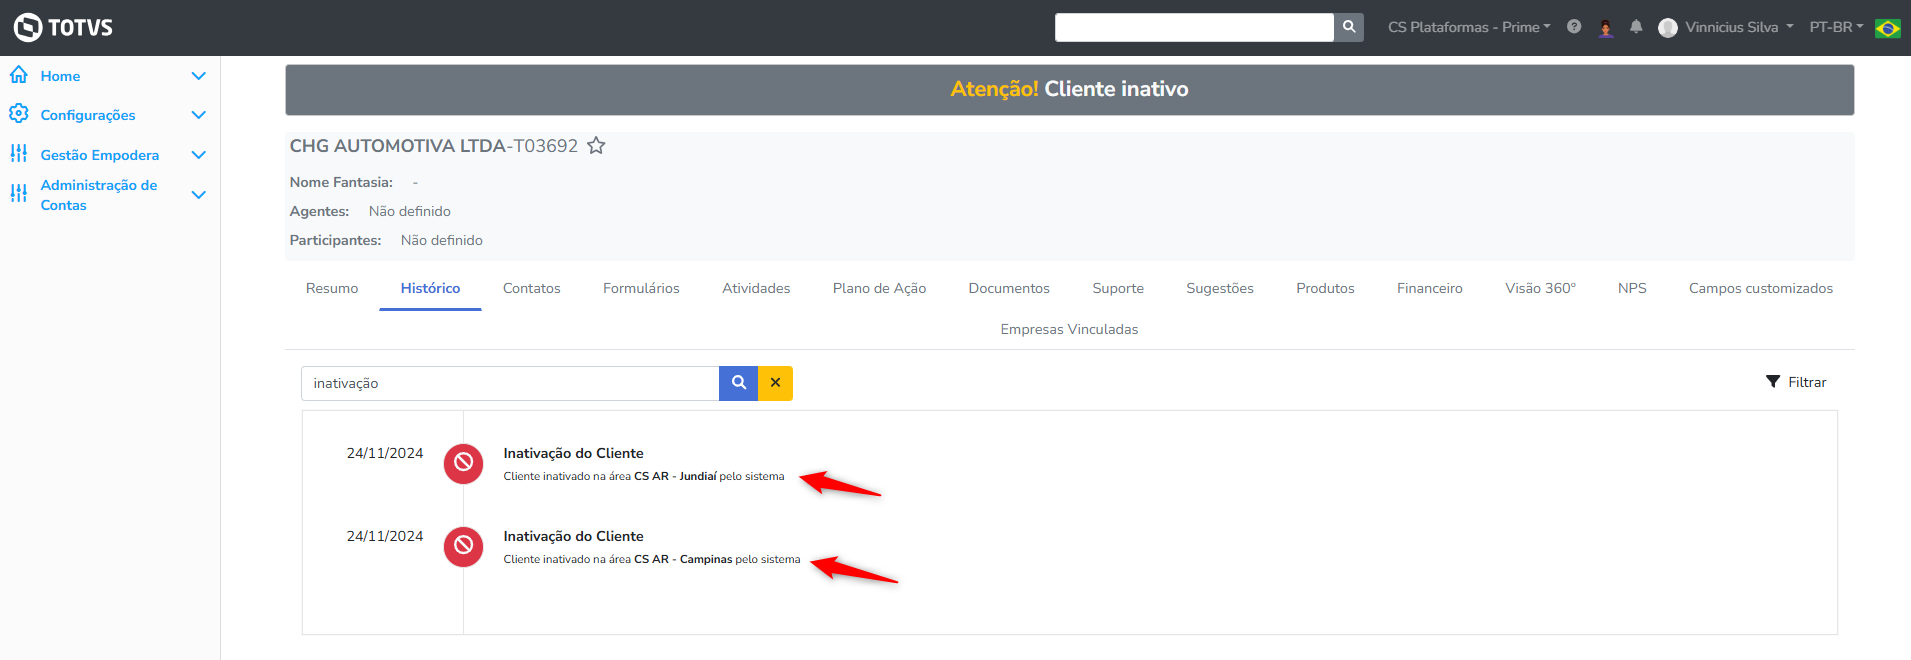Click the top bar search magnifier button

point(1349,27)
